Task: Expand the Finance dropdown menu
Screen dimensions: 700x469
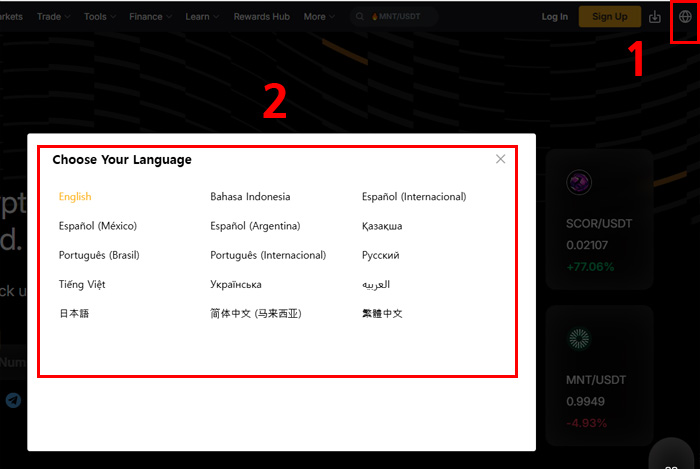Action: click(x=150, y=17)
